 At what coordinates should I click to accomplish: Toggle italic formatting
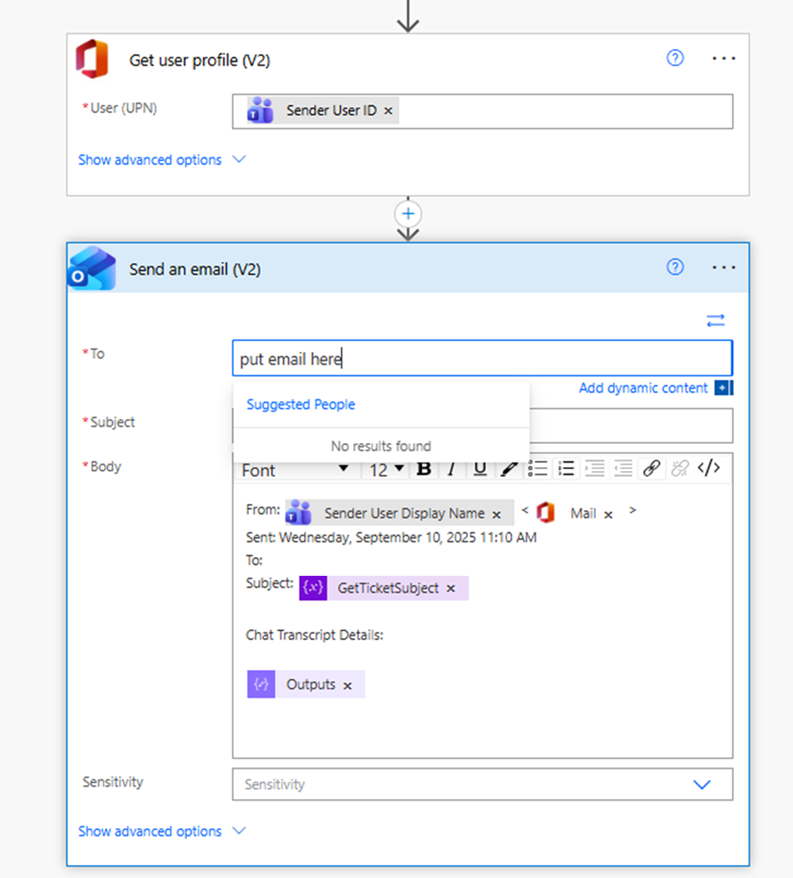click(x=451, y=469)
